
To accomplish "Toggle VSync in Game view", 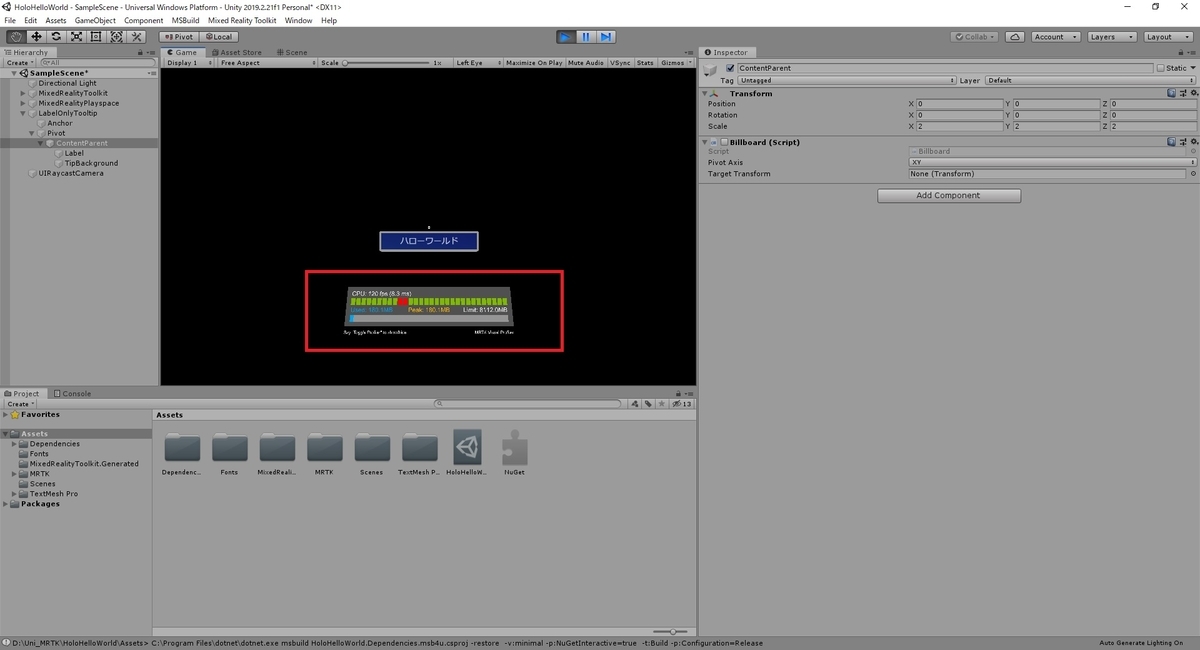I will 620,63.
